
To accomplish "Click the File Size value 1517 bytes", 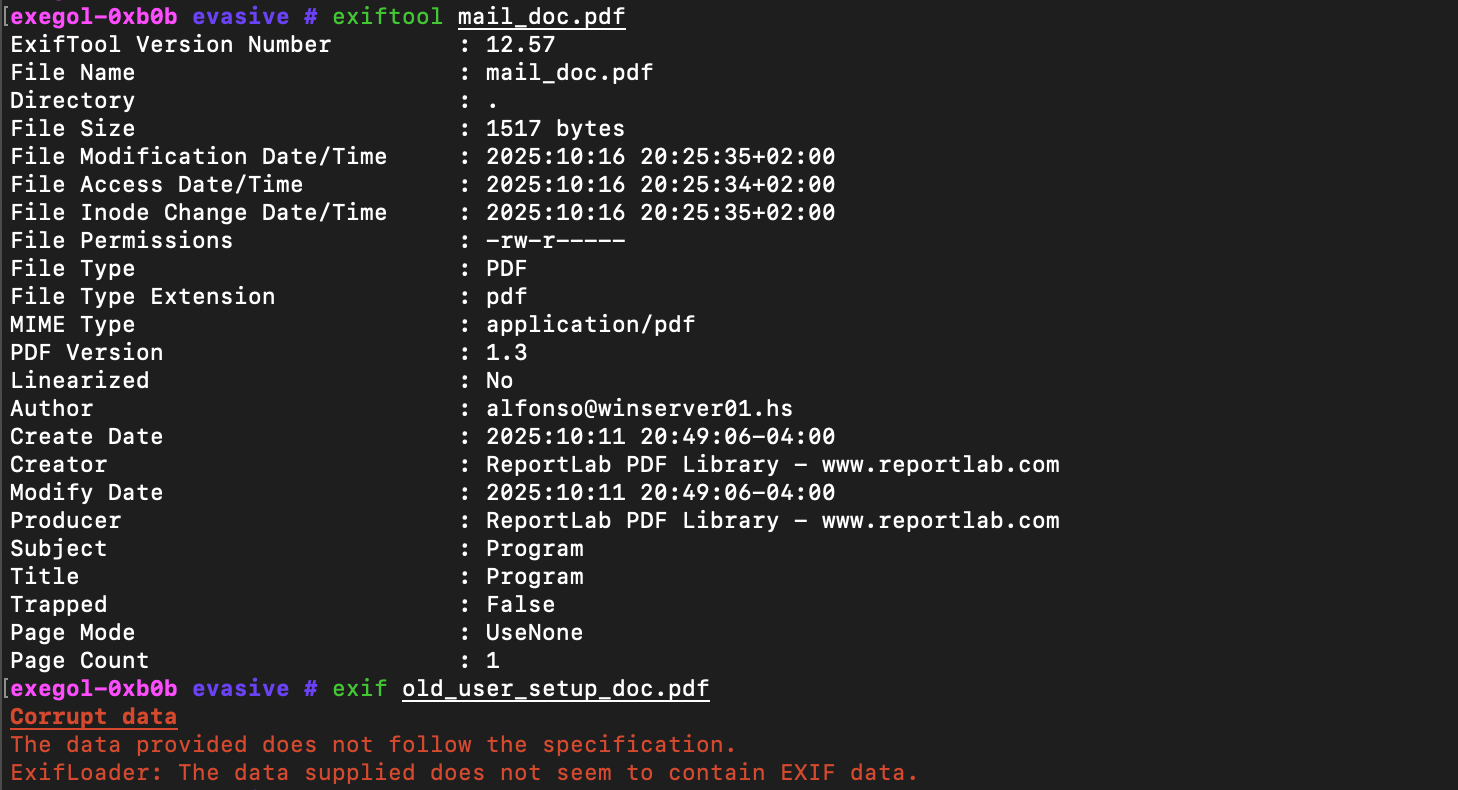I will 555,129.
